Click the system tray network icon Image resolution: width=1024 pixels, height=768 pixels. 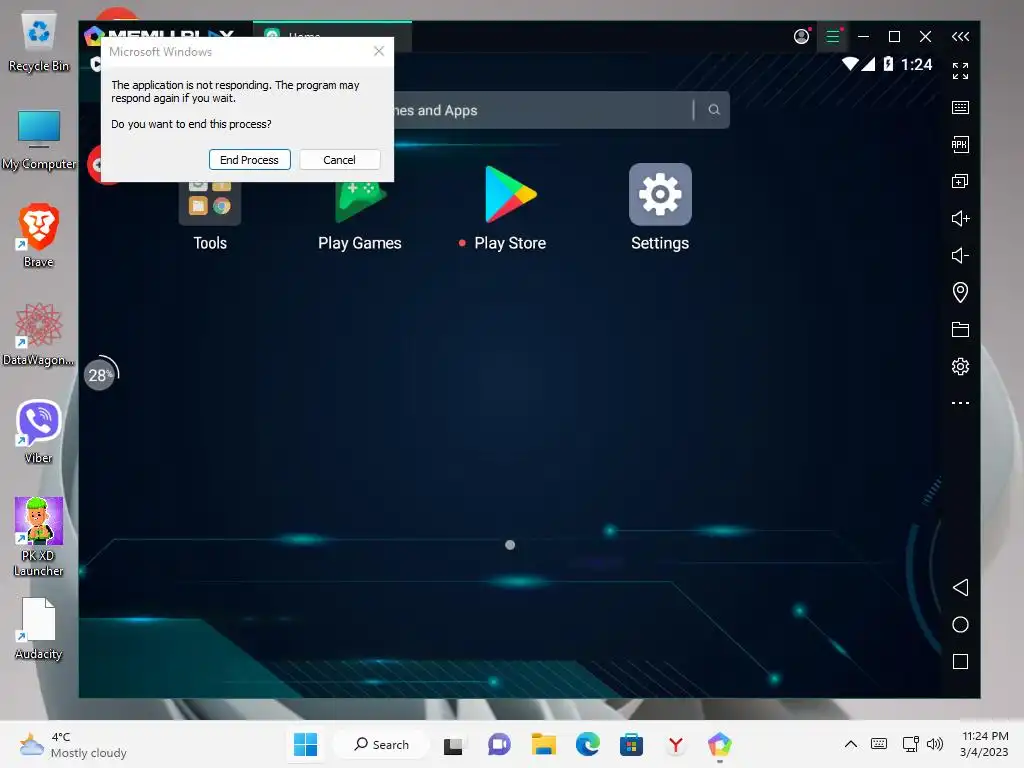[910, 744]
